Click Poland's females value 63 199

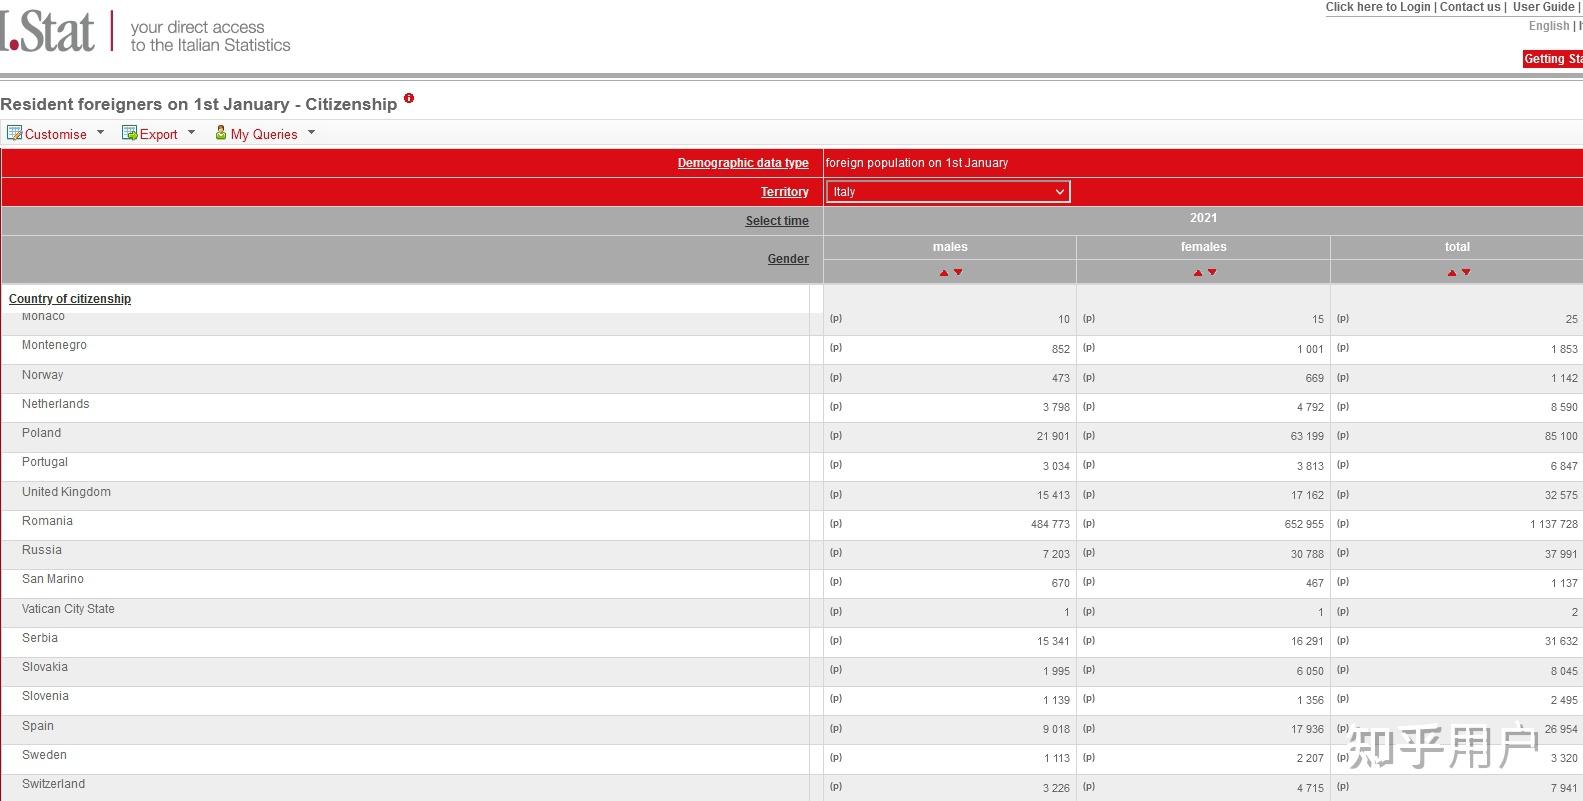1307,436
